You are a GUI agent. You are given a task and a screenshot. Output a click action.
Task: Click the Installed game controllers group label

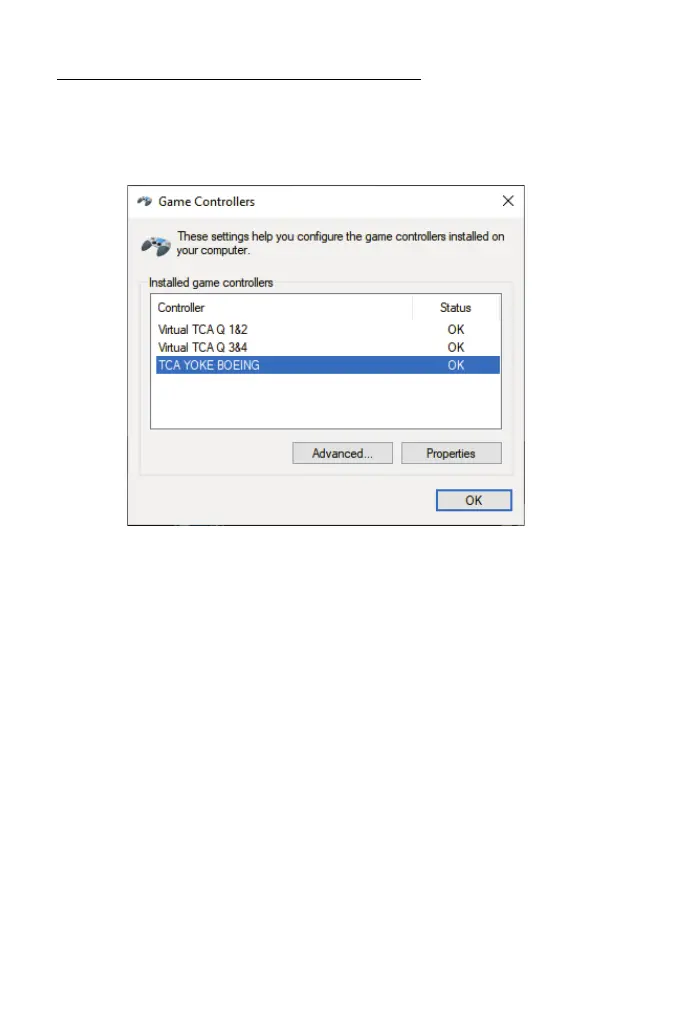[x=211, y=283]
